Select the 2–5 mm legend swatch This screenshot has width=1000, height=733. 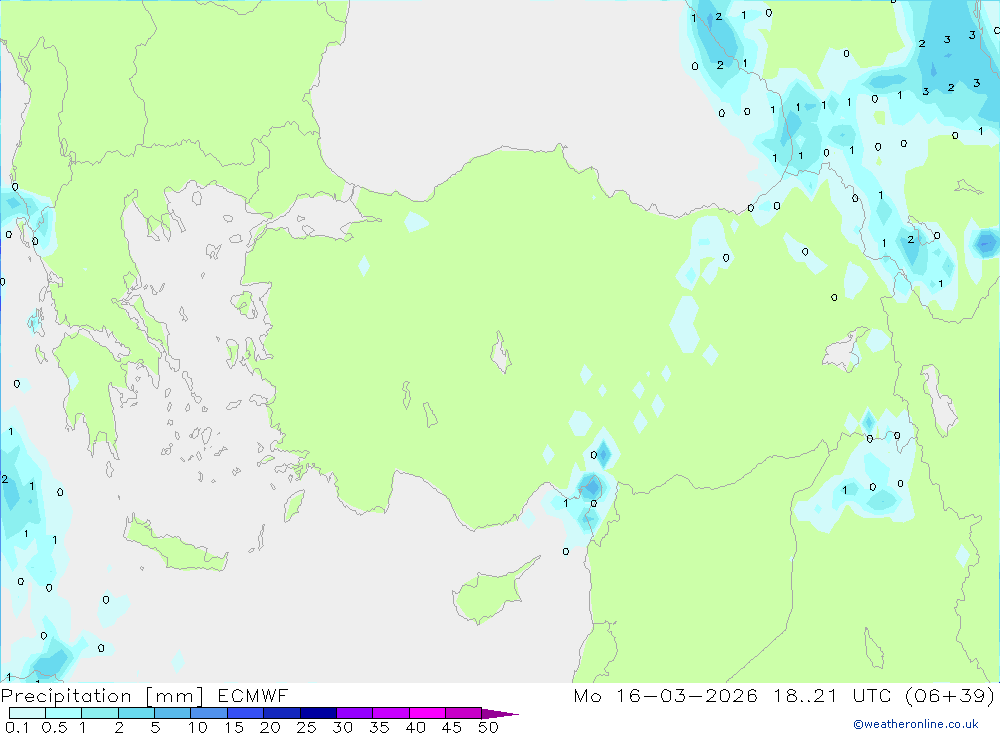pos(136,713)
